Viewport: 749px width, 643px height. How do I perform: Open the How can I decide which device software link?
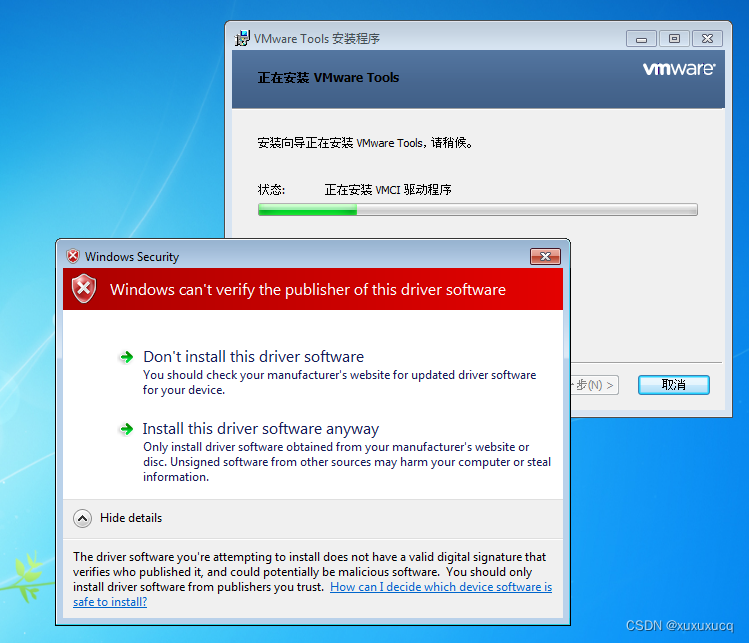pos(312,594)
